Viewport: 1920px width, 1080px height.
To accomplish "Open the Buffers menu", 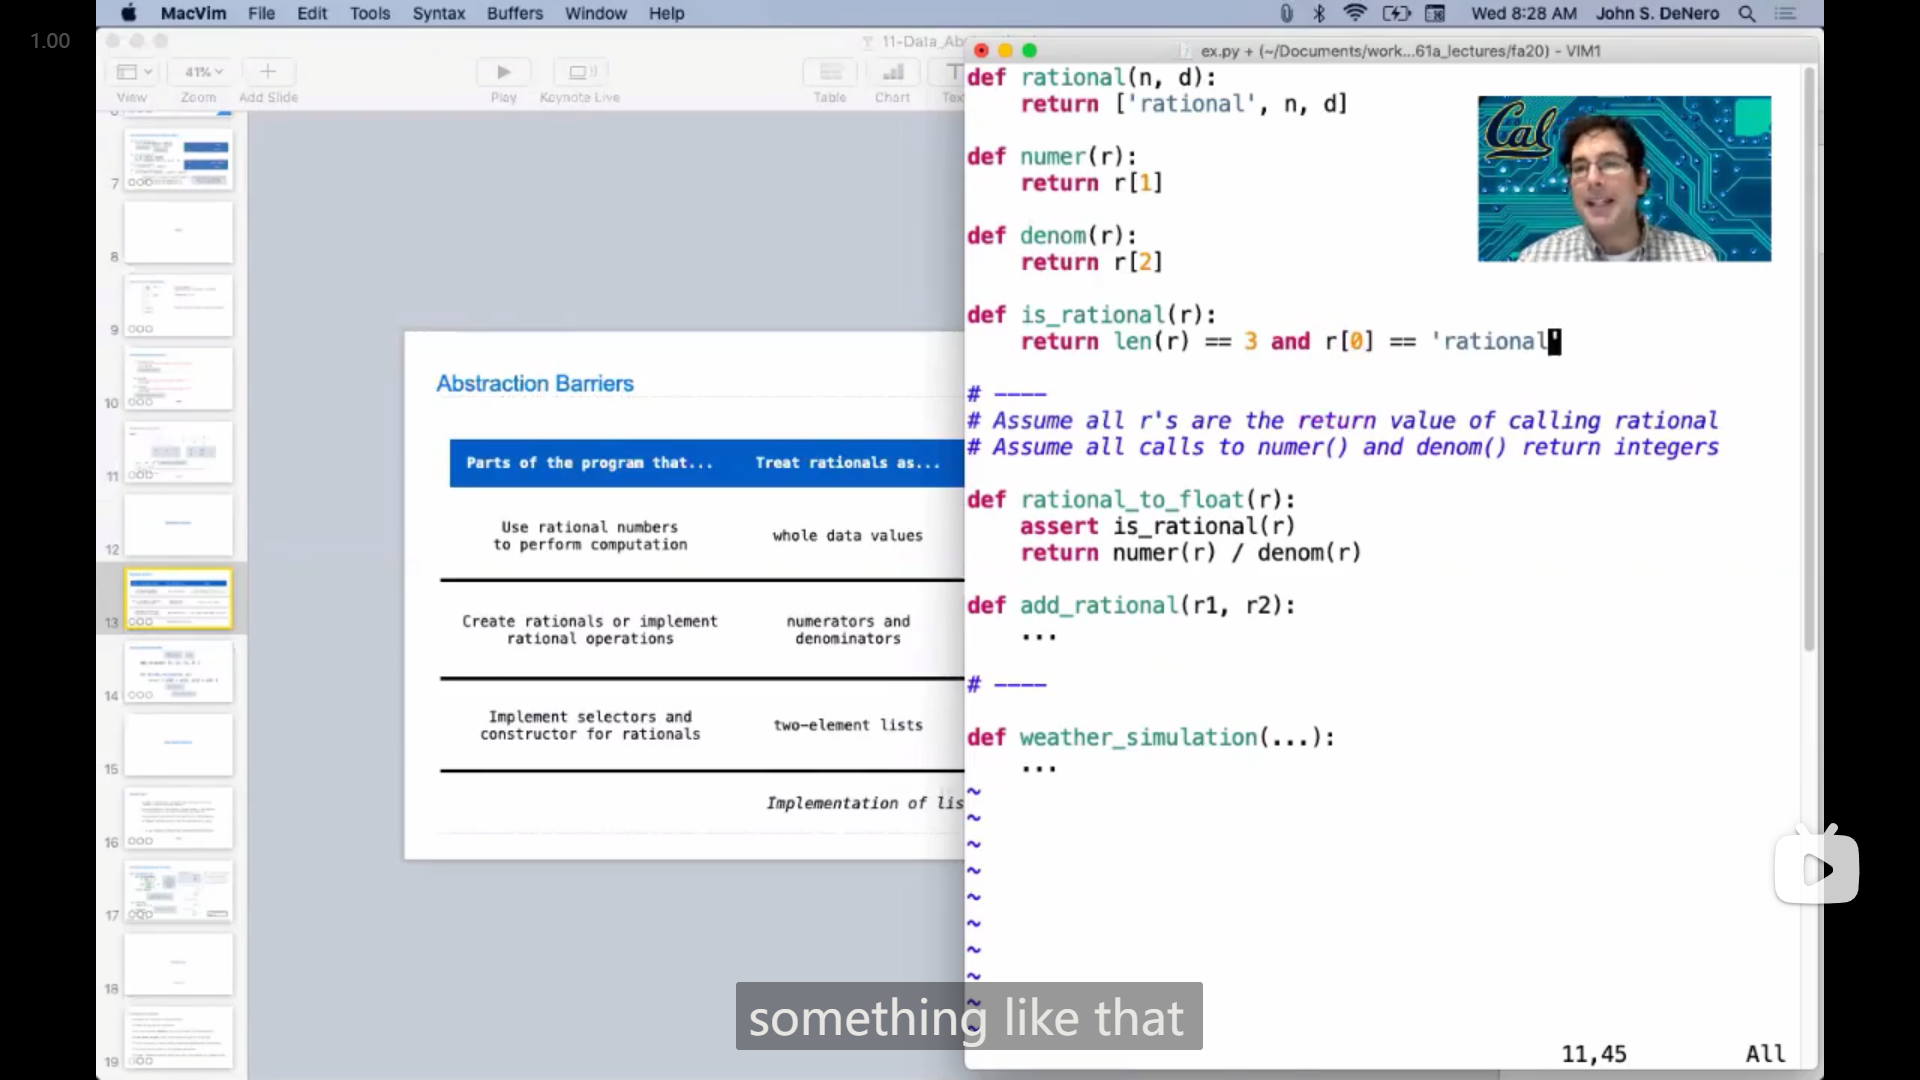I will click(514, 13).
